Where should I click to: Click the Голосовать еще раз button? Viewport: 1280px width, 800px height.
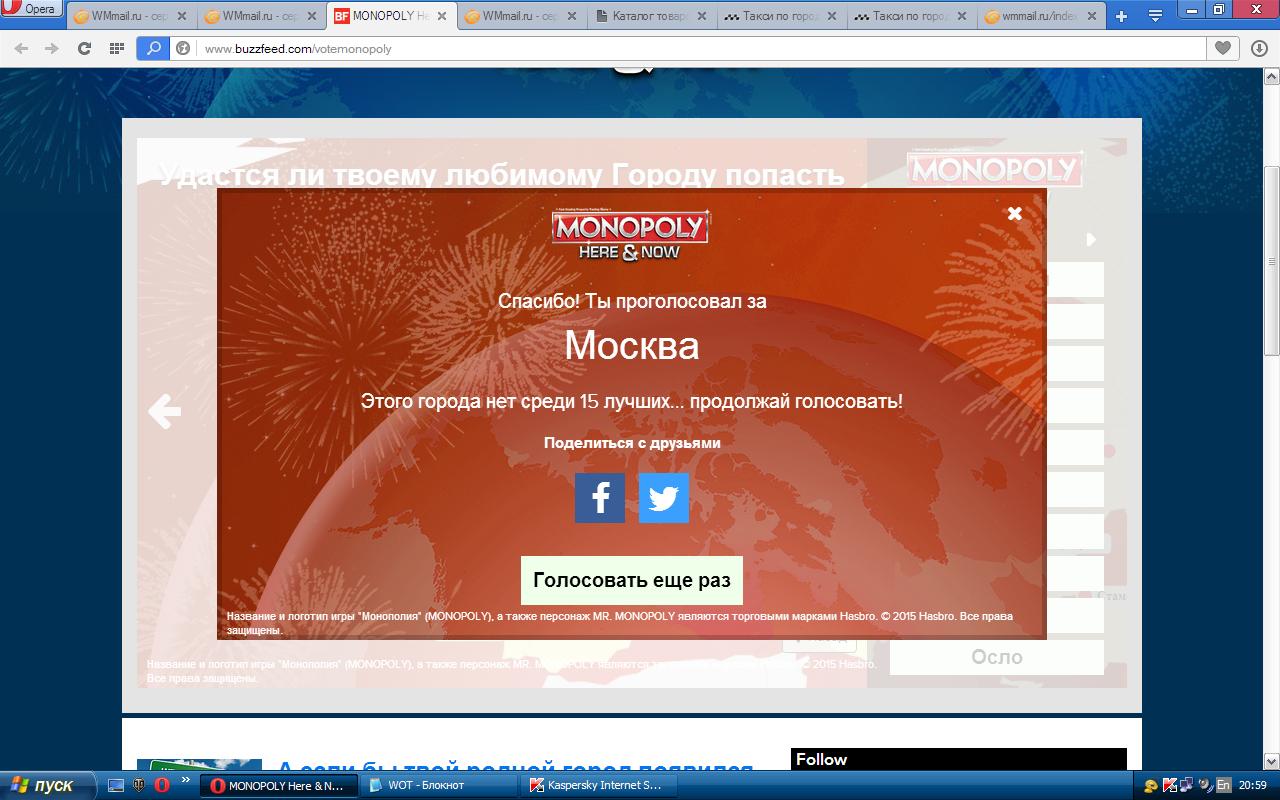pos(632,580)
